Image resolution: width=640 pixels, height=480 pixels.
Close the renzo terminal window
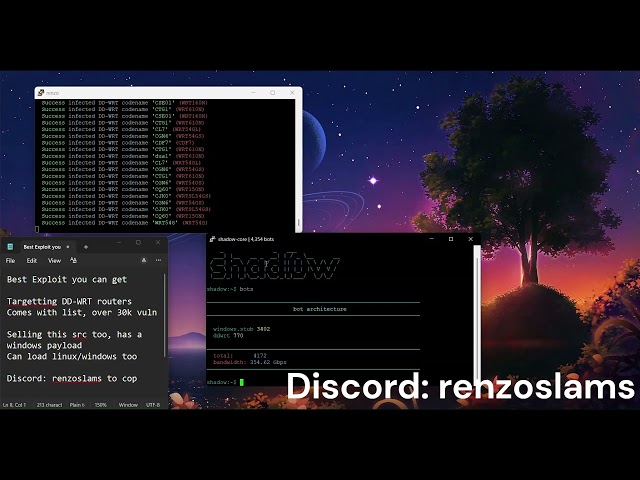[292, 93]
